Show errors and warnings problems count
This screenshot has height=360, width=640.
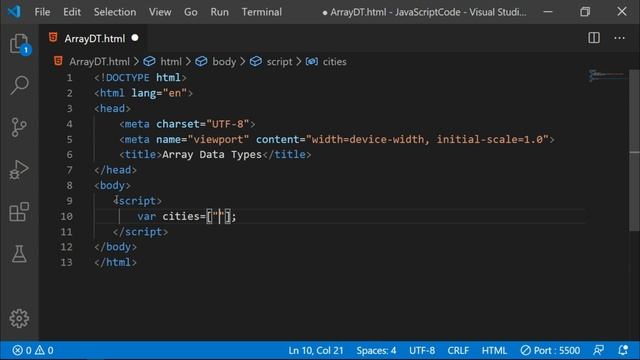coord(33,350)
